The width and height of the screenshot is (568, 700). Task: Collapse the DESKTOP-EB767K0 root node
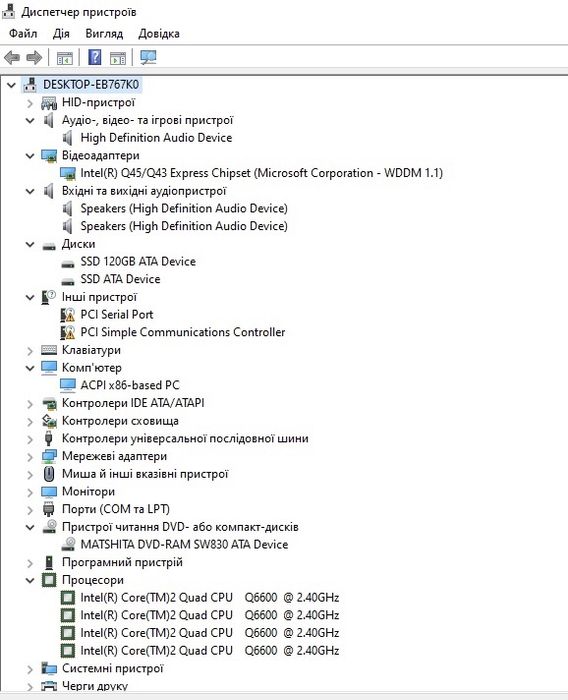tap(11, 84)
